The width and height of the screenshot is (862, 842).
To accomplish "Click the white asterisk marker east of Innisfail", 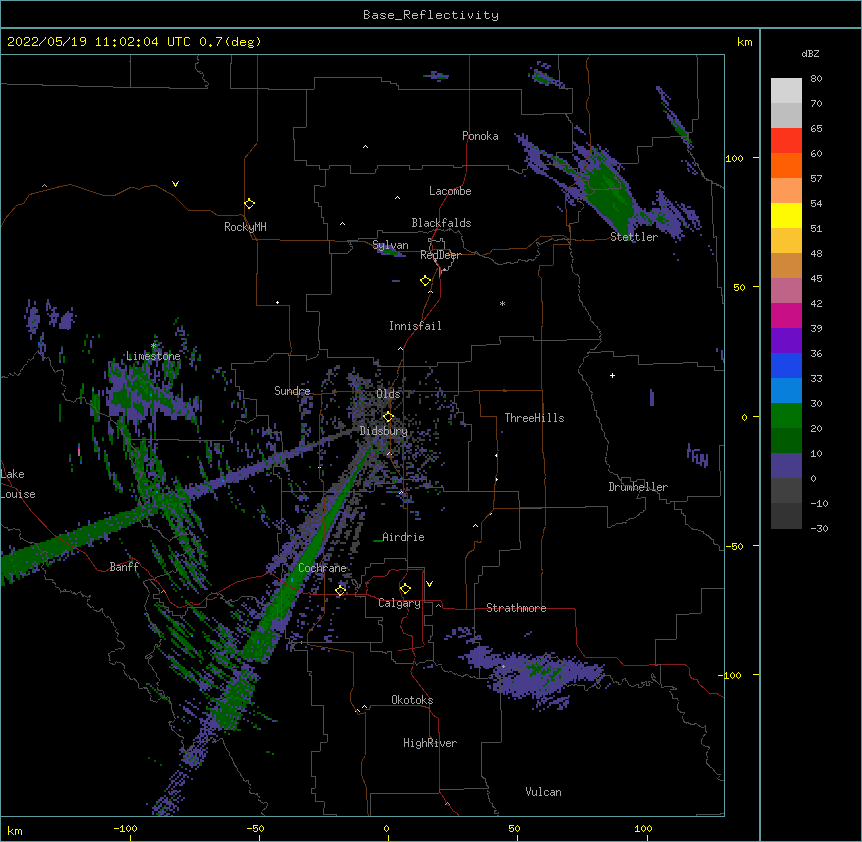I will click(502, 303).
